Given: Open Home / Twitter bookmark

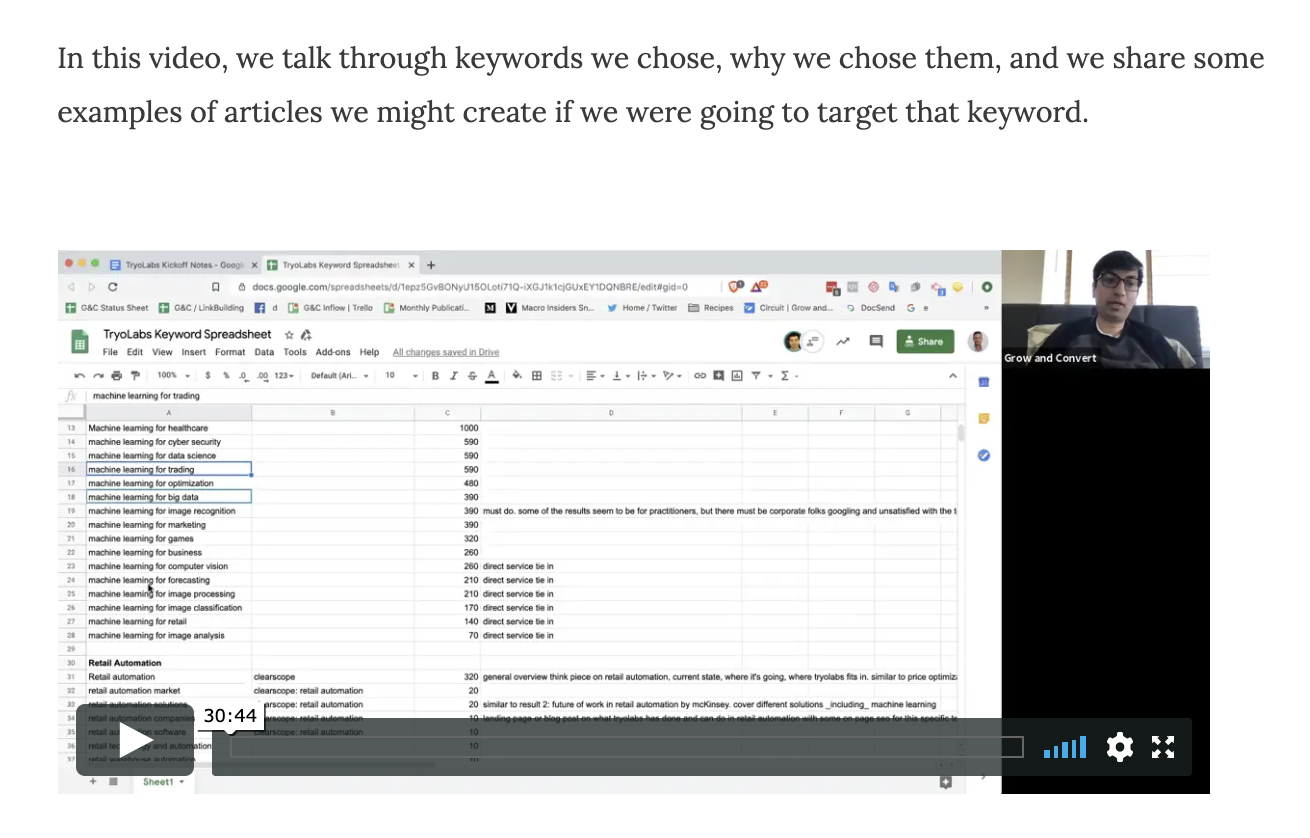Looking at the screenshot, I should pyautogui.click(x=642, y=308).
